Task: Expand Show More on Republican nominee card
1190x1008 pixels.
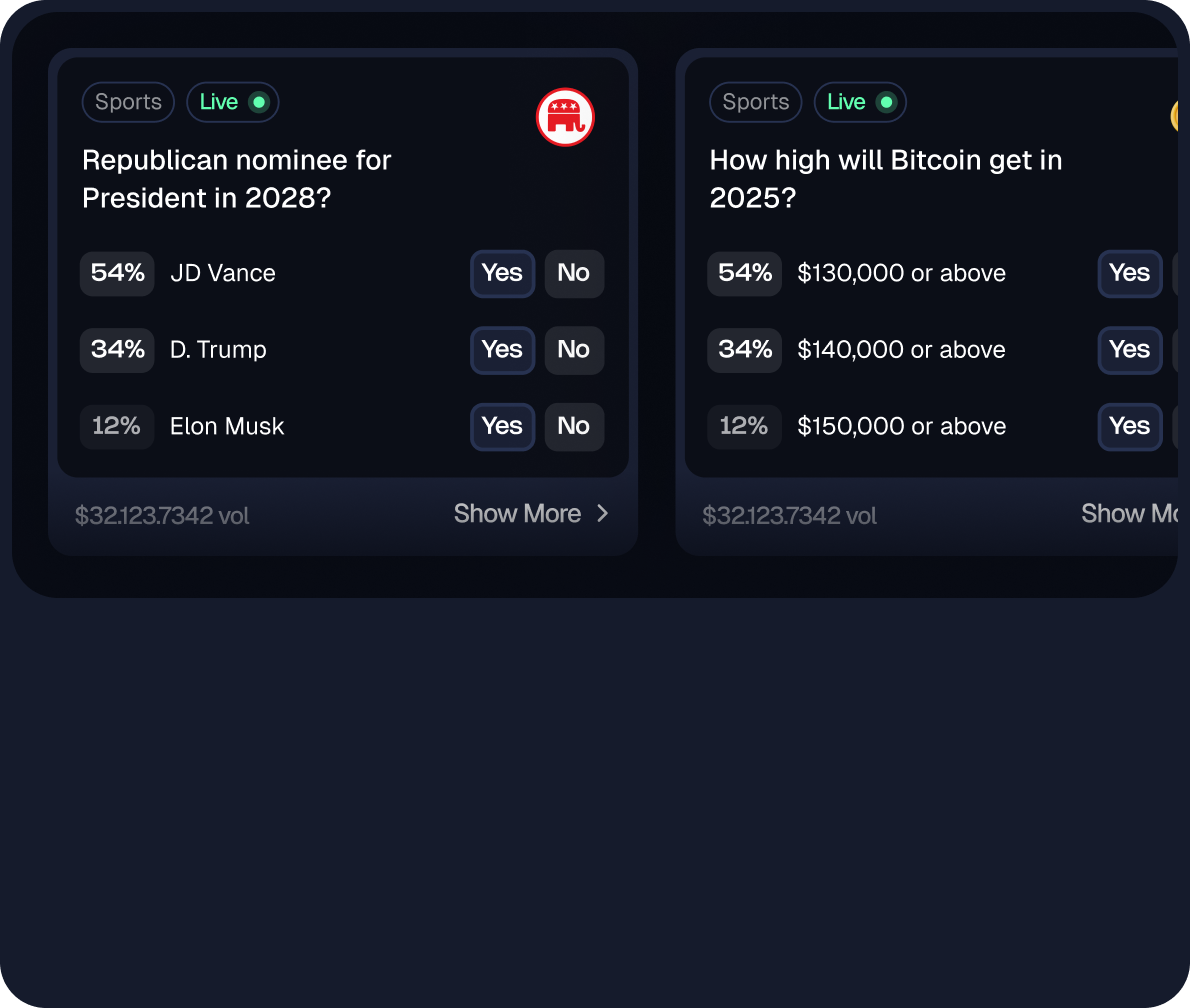Action: click(x=517, y=513)
